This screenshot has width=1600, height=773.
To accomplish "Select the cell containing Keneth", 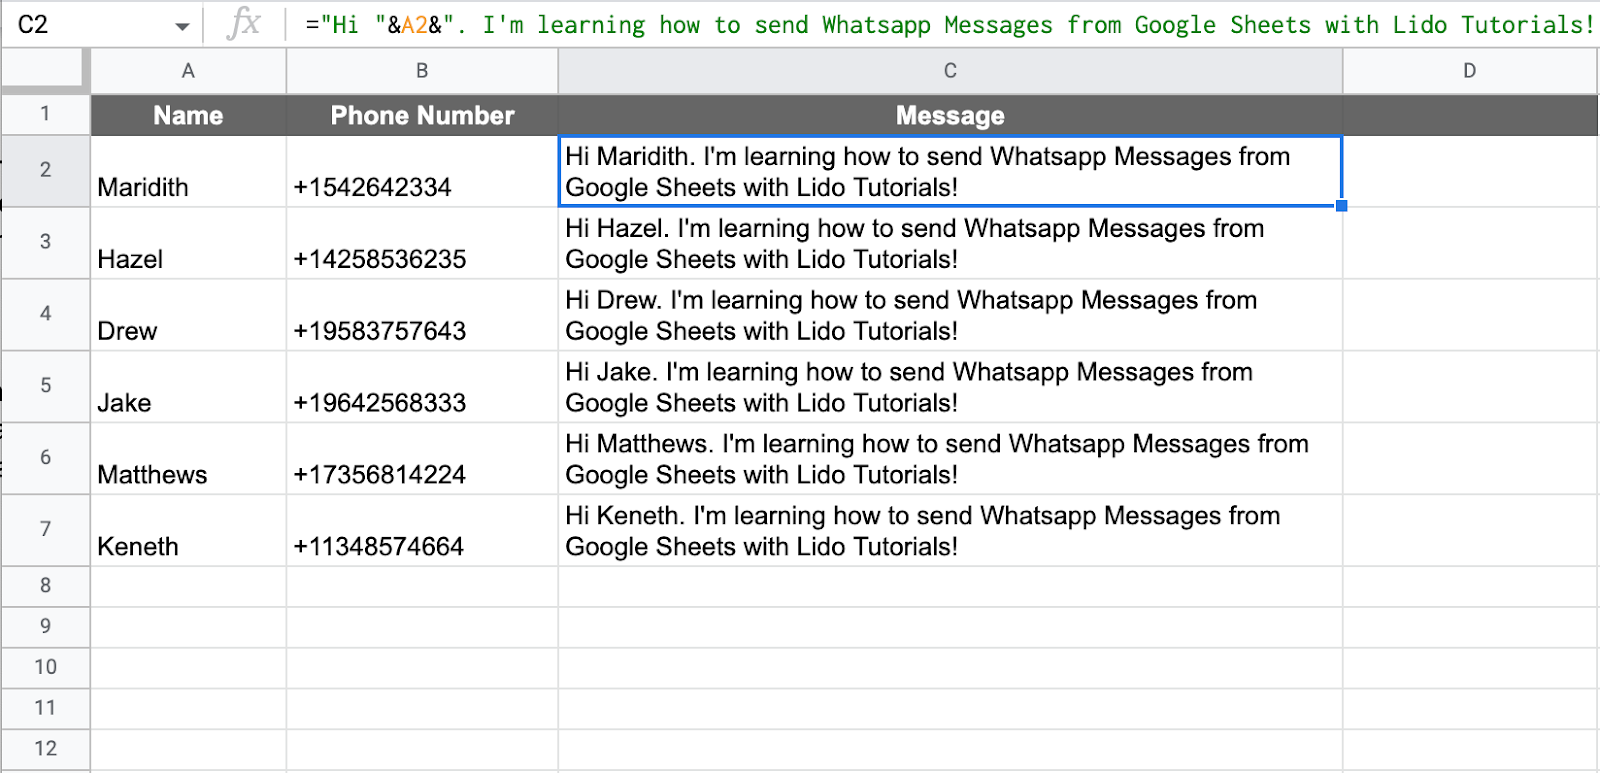I will [x=188, y=531].
